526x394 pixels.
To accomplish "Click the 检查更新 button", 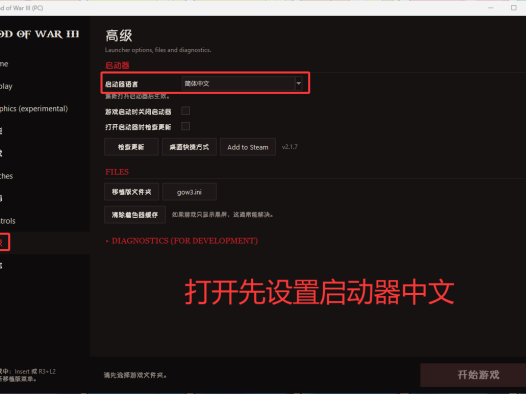I will click(x=131, y=147).
